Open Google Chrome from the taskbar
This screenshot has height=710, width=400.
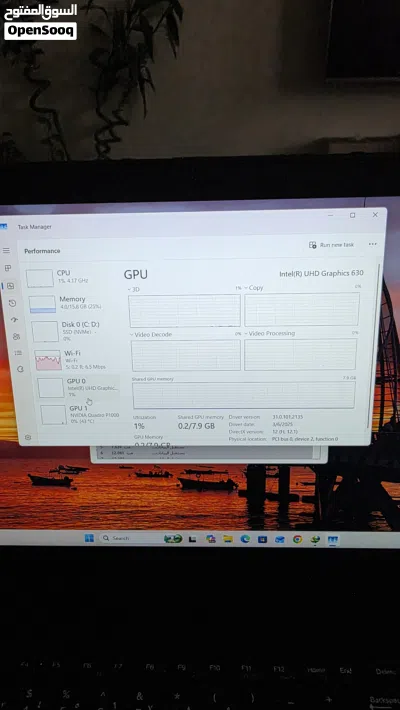[298, 539]
